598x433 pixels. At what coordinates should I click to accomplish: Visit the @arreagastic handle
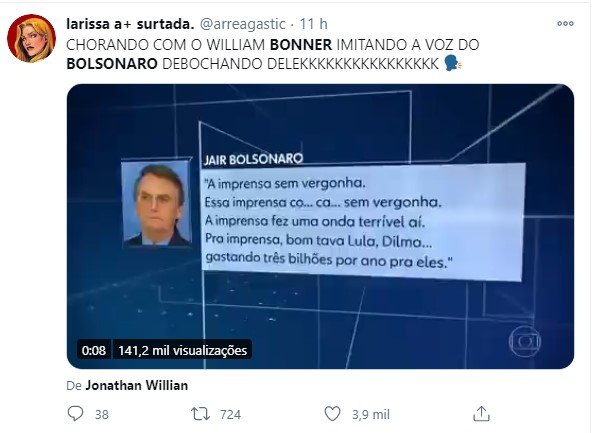[x=243, y=24]
